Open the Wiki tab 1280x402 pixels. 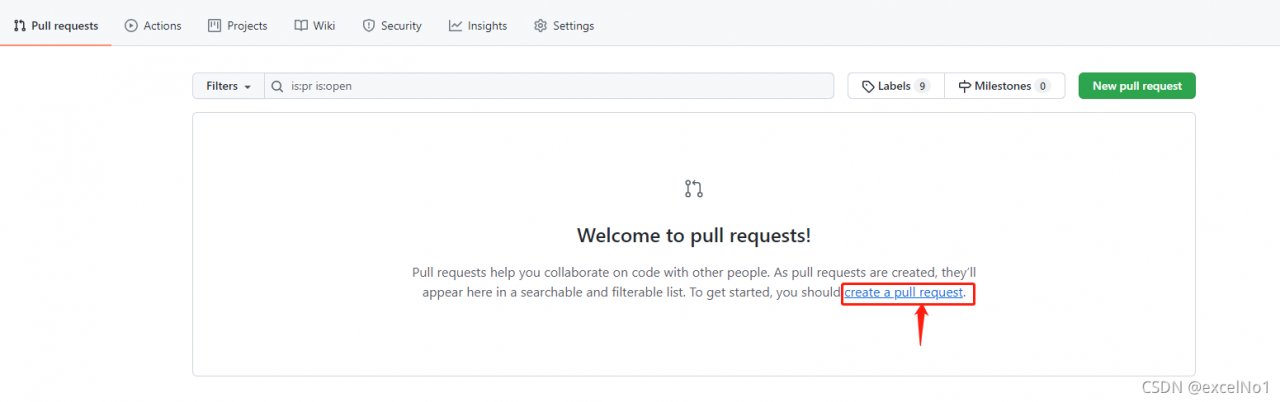click(315, 26)
